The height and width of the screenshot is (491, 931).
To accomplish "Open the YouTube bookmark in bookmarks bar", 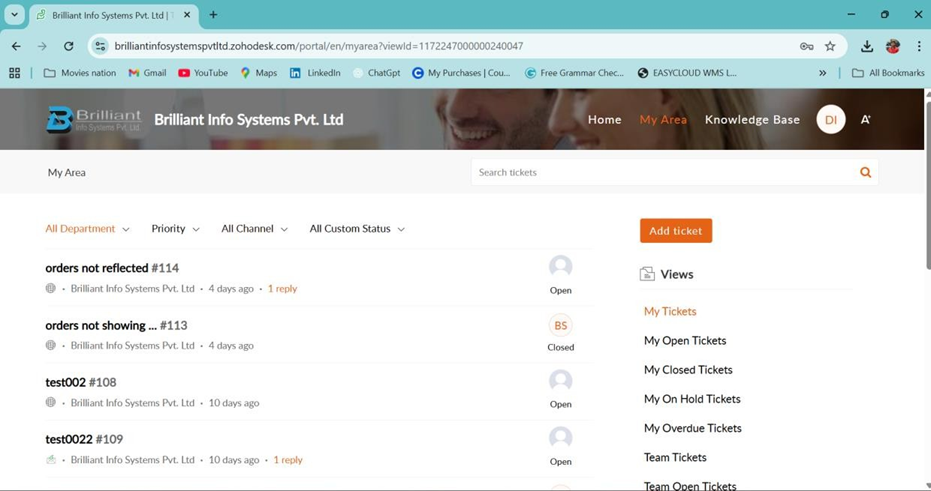I will (203, 73).
